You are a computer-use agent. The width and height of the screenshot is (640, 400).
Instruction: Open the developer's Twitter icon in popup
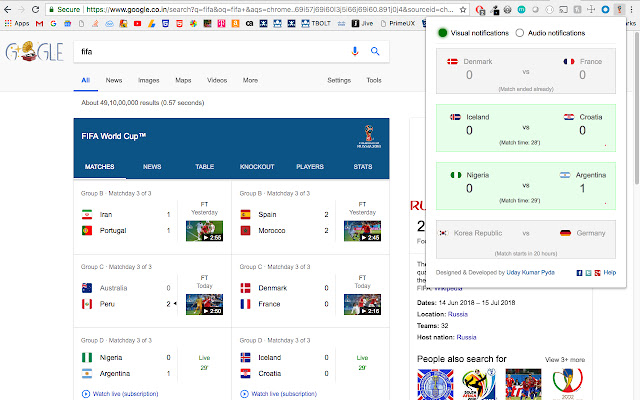click(588, 273)
